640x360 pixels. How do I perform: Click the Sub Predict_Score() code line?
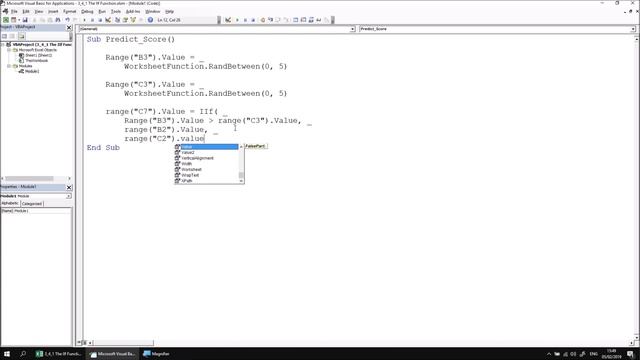(131, 39)
